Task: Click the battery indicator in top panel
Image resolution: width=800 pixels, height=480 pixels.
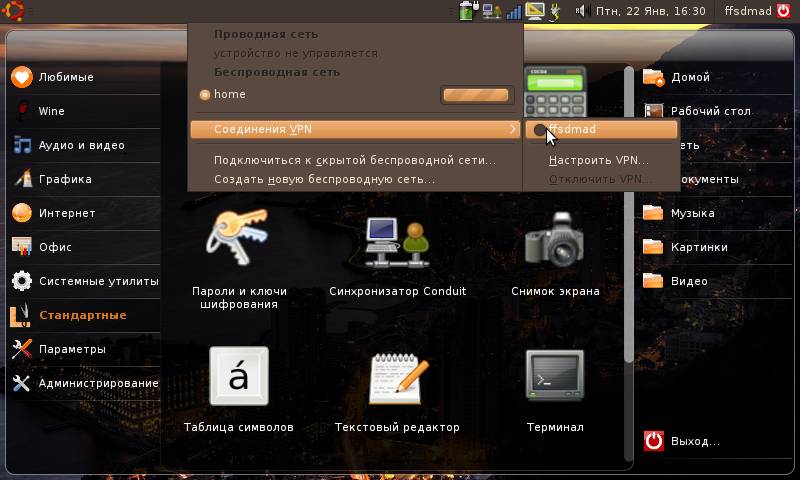Action: point(468,11)
